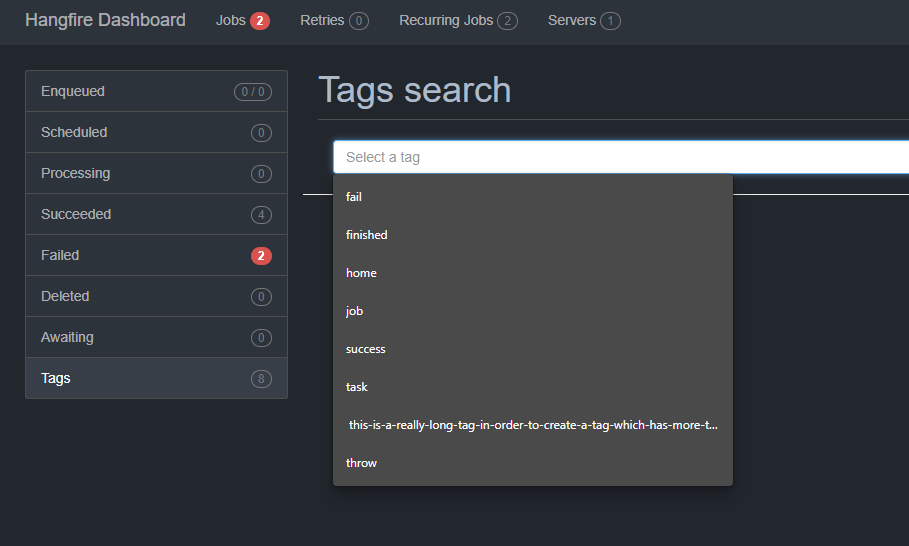Open the Failed jobs list
909x546 pixels.
point(157,256)
